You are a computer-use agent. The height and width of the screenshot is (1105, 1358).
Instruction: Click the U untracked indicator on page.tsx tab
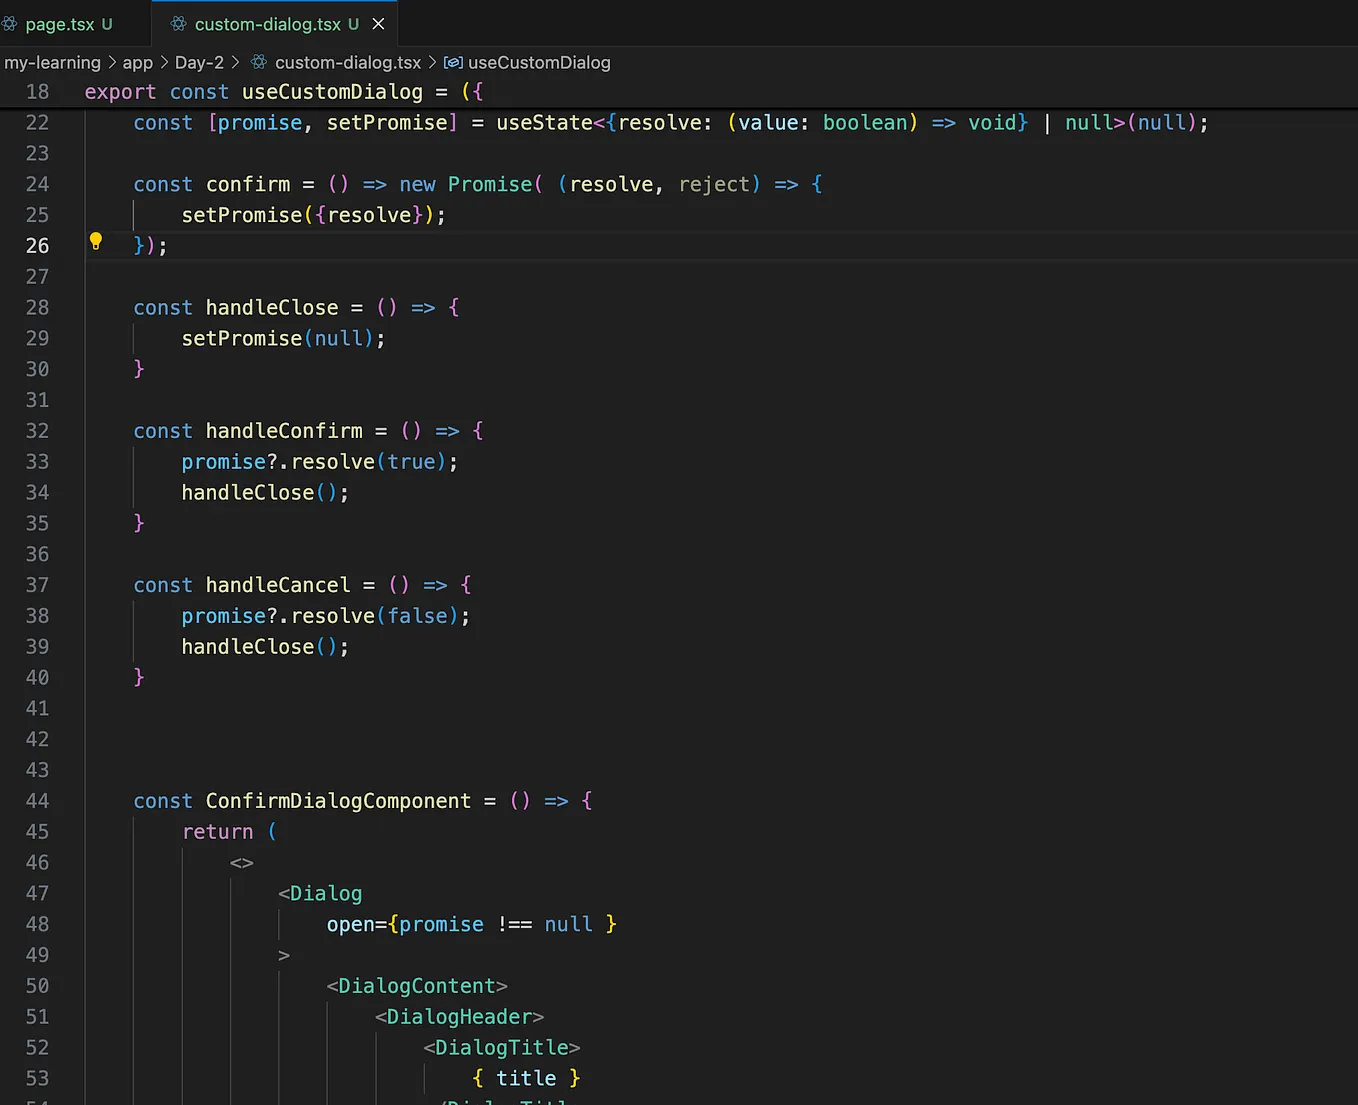tap(106, 24)
